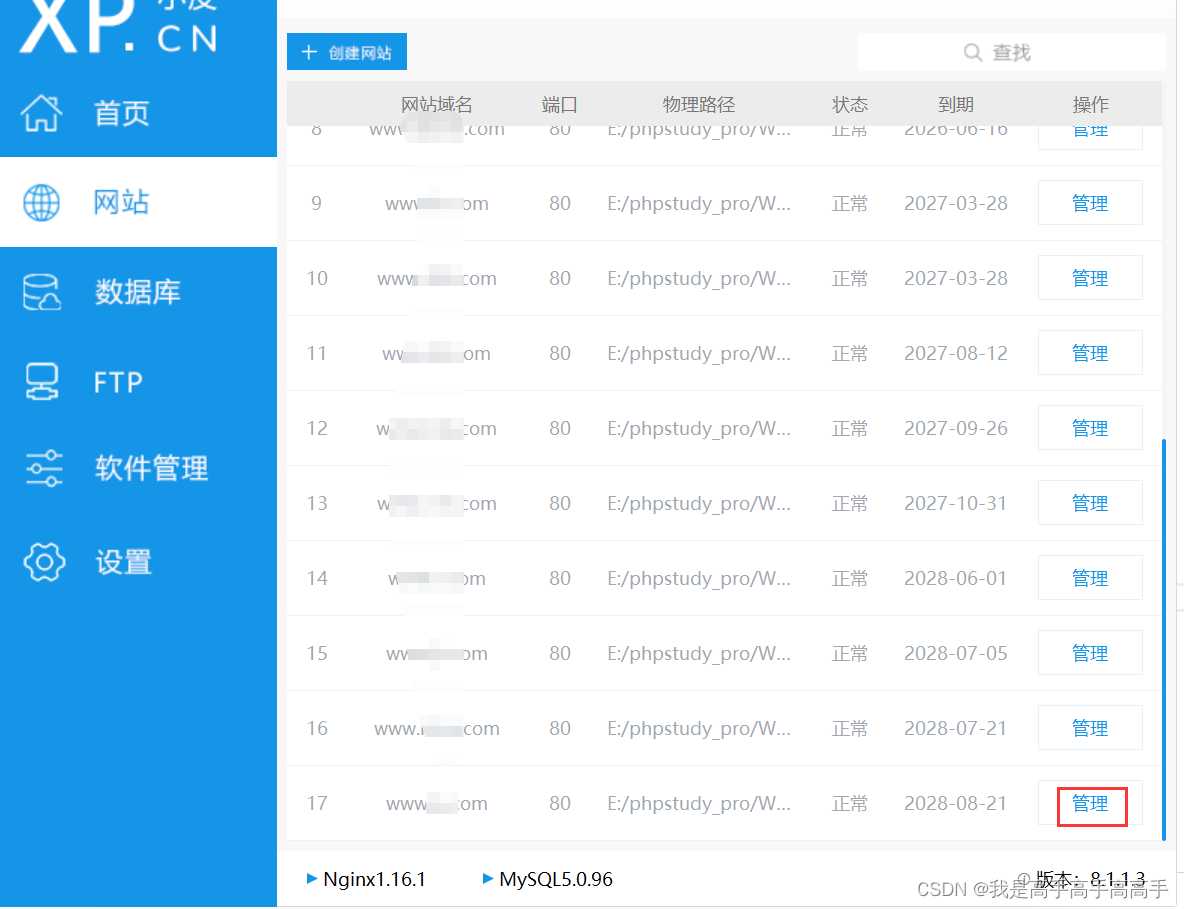Switch to the 首页 section
The width and height of the screenshot is (1184, 909).
coord(120,113)
